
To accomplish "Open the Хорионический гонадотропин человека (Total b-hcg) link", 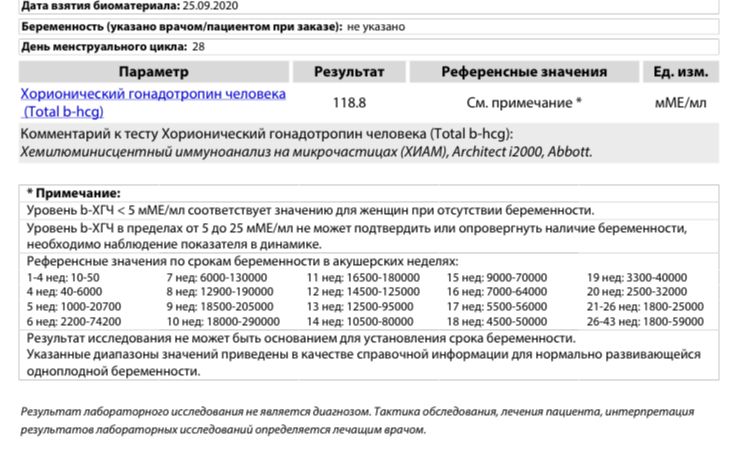I will pyautogui.click(x=152, y=94).
